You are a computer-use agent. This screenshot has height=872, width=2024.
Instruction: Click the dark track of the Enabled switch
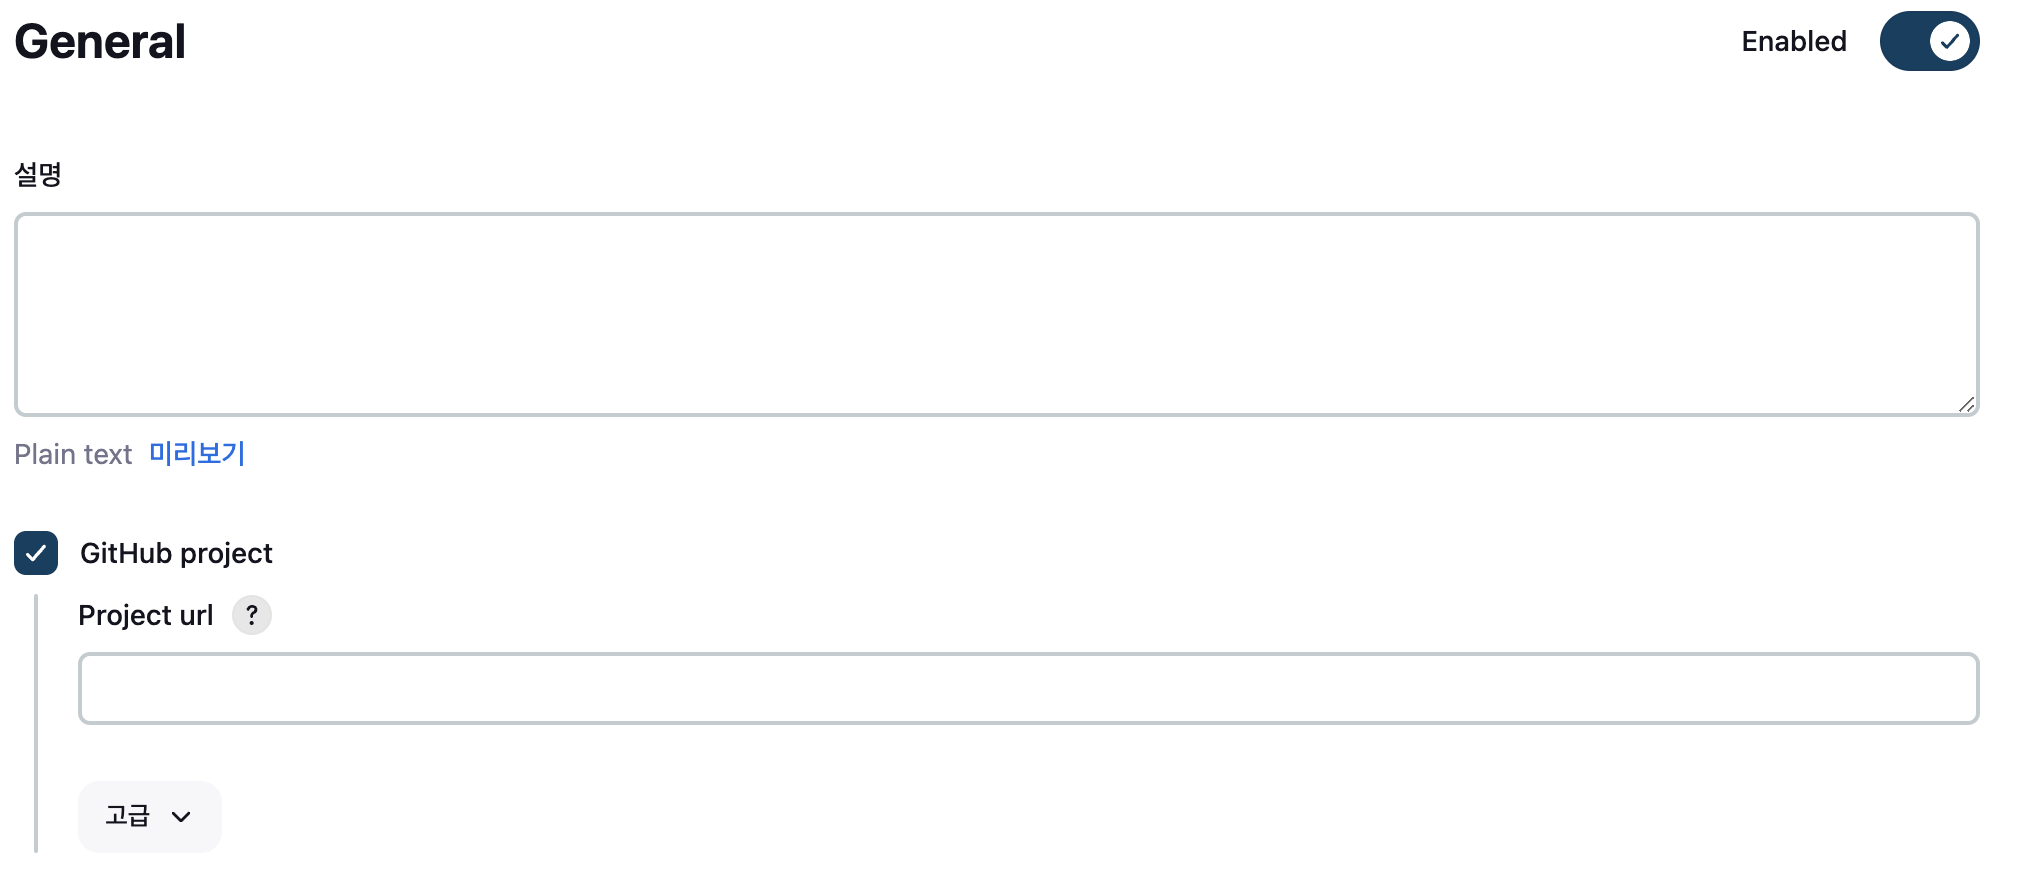click(1904, 42)
